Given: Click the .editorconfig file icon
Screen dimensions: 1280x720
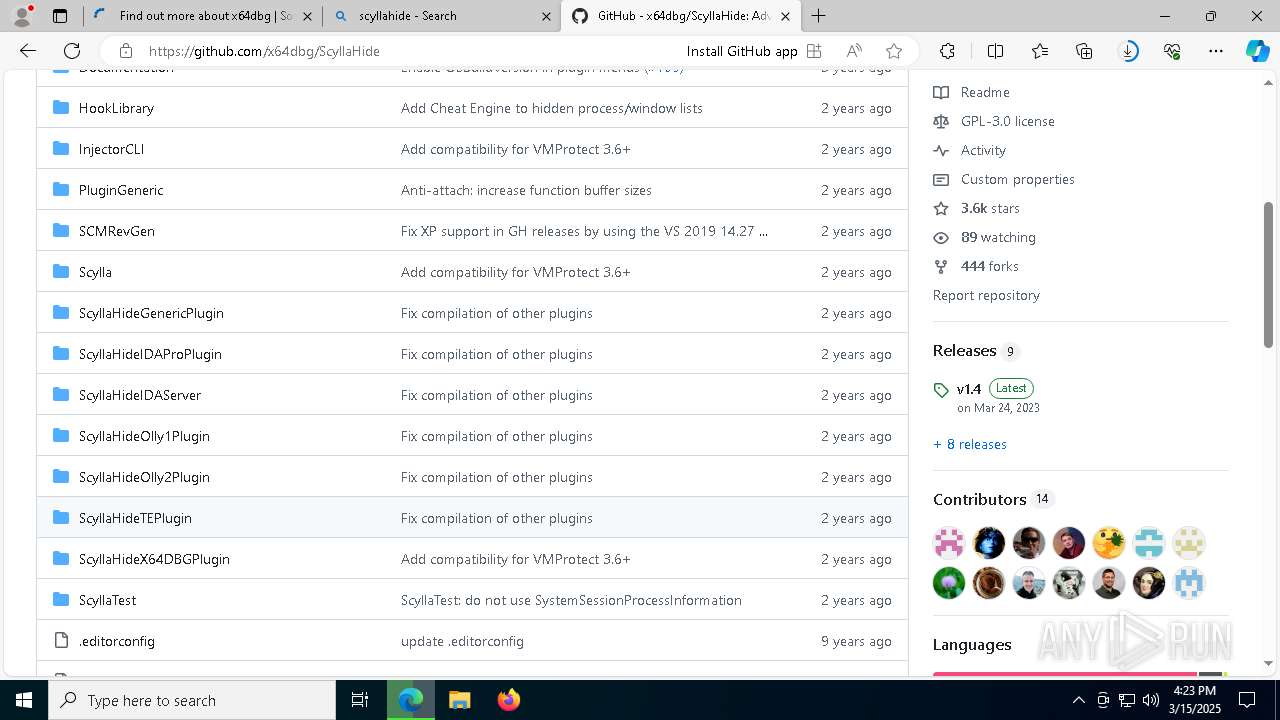Looking at the screenshot, I should point(61,641).
